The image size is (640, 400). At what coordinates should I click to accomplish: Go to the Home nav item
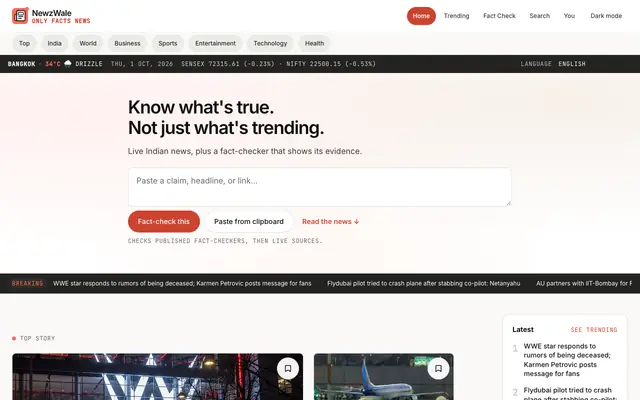[421, 16]
